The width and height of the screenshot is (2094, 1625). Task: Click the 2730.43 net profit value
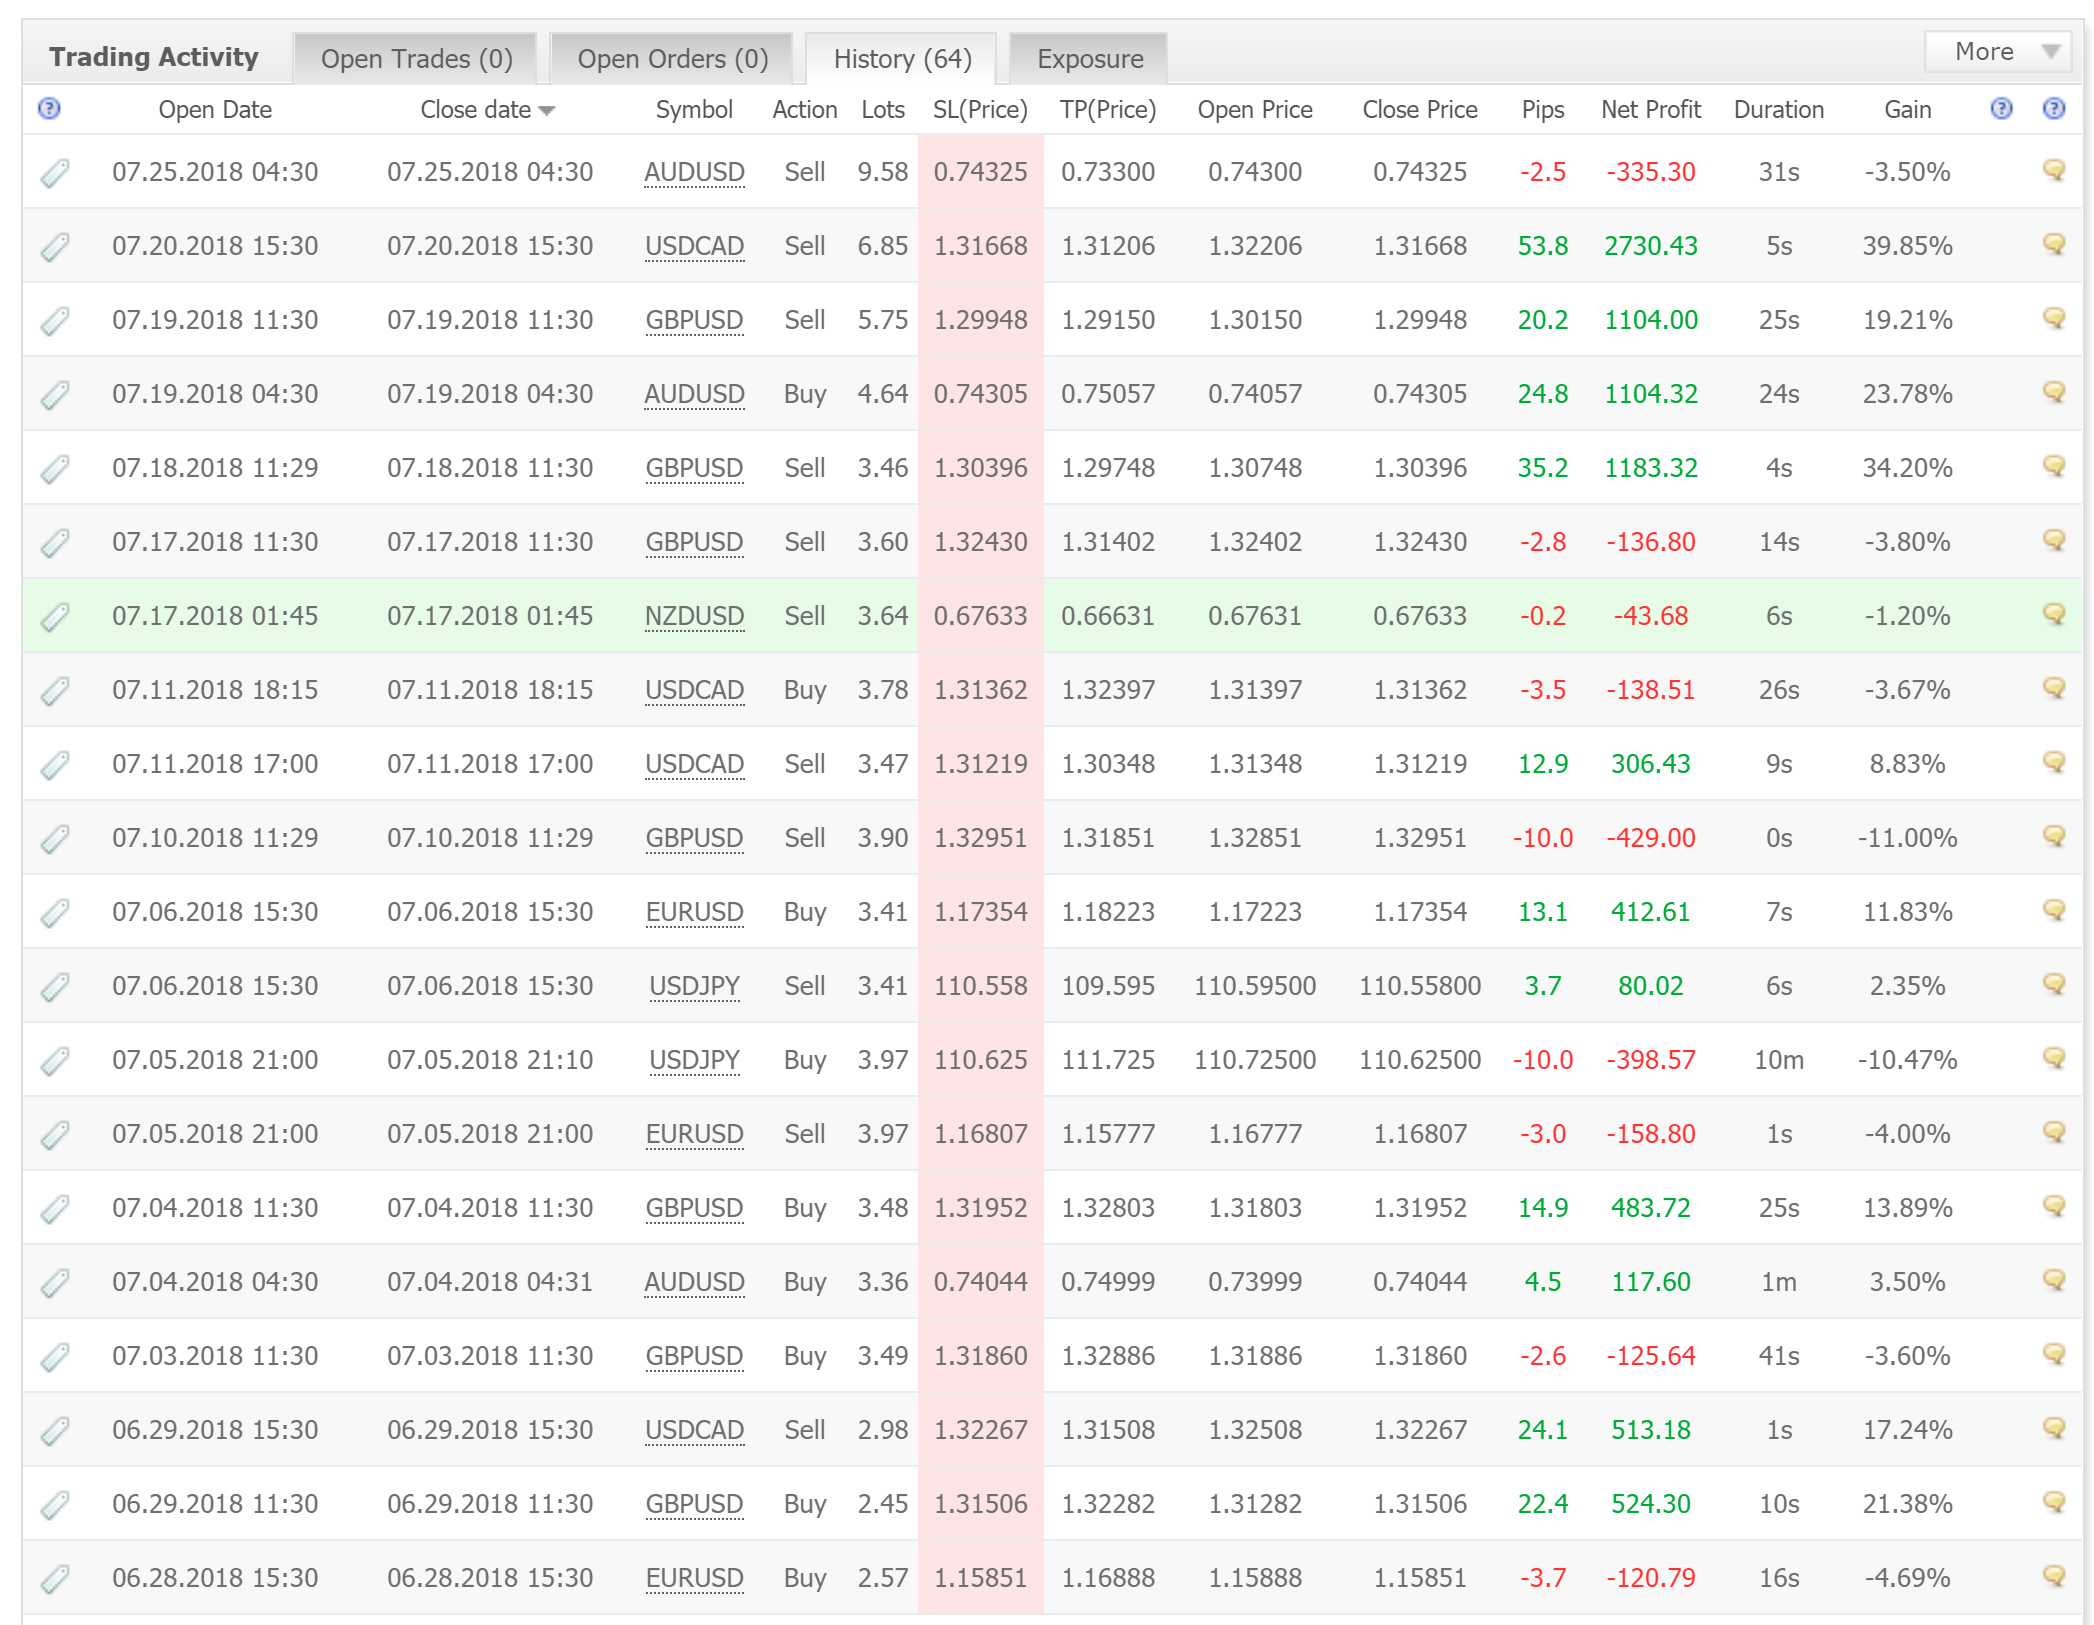pos(1650,246)
